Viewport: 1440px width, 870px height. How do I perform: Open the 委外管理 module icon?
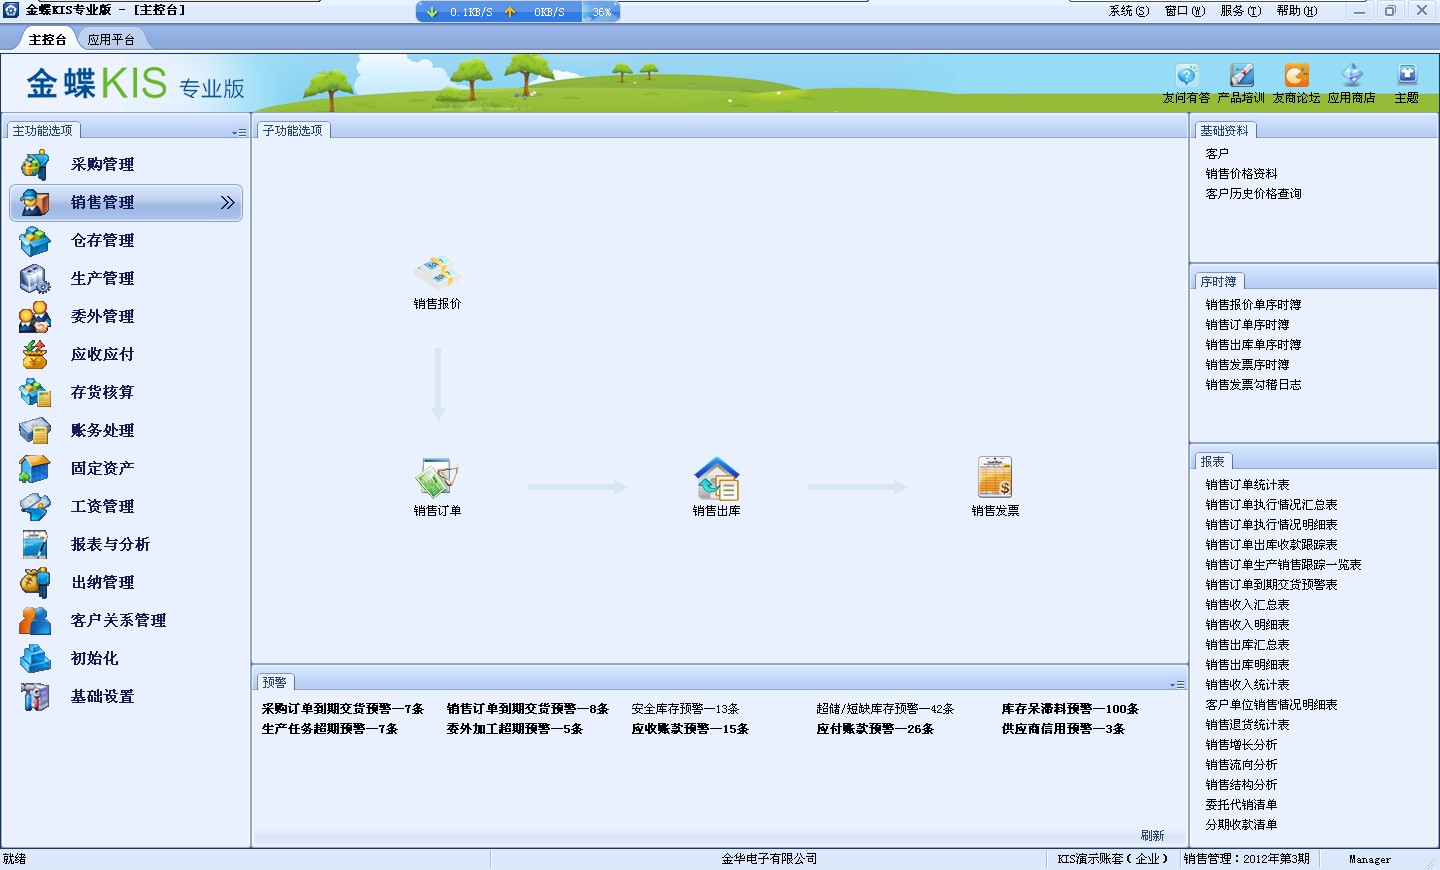pyautogui.click(x=35, y=317)
